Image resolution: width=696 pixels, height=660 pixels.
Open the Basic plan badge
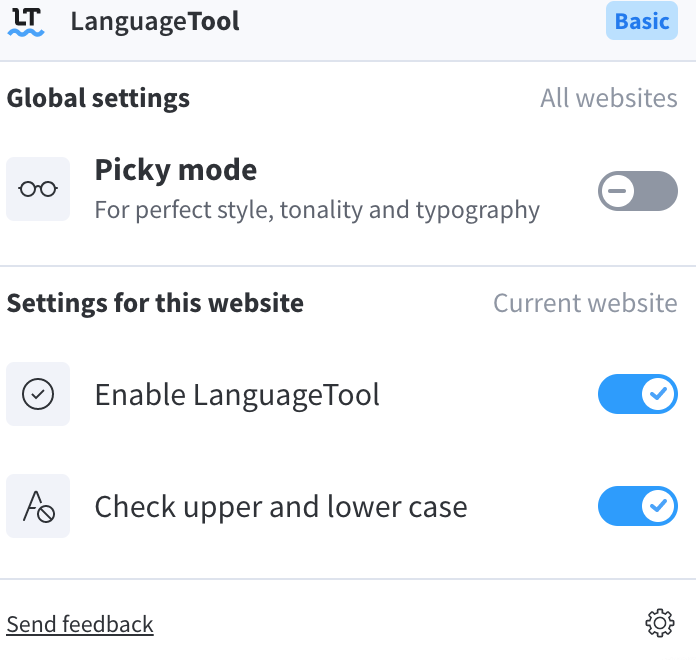point(641,21)
